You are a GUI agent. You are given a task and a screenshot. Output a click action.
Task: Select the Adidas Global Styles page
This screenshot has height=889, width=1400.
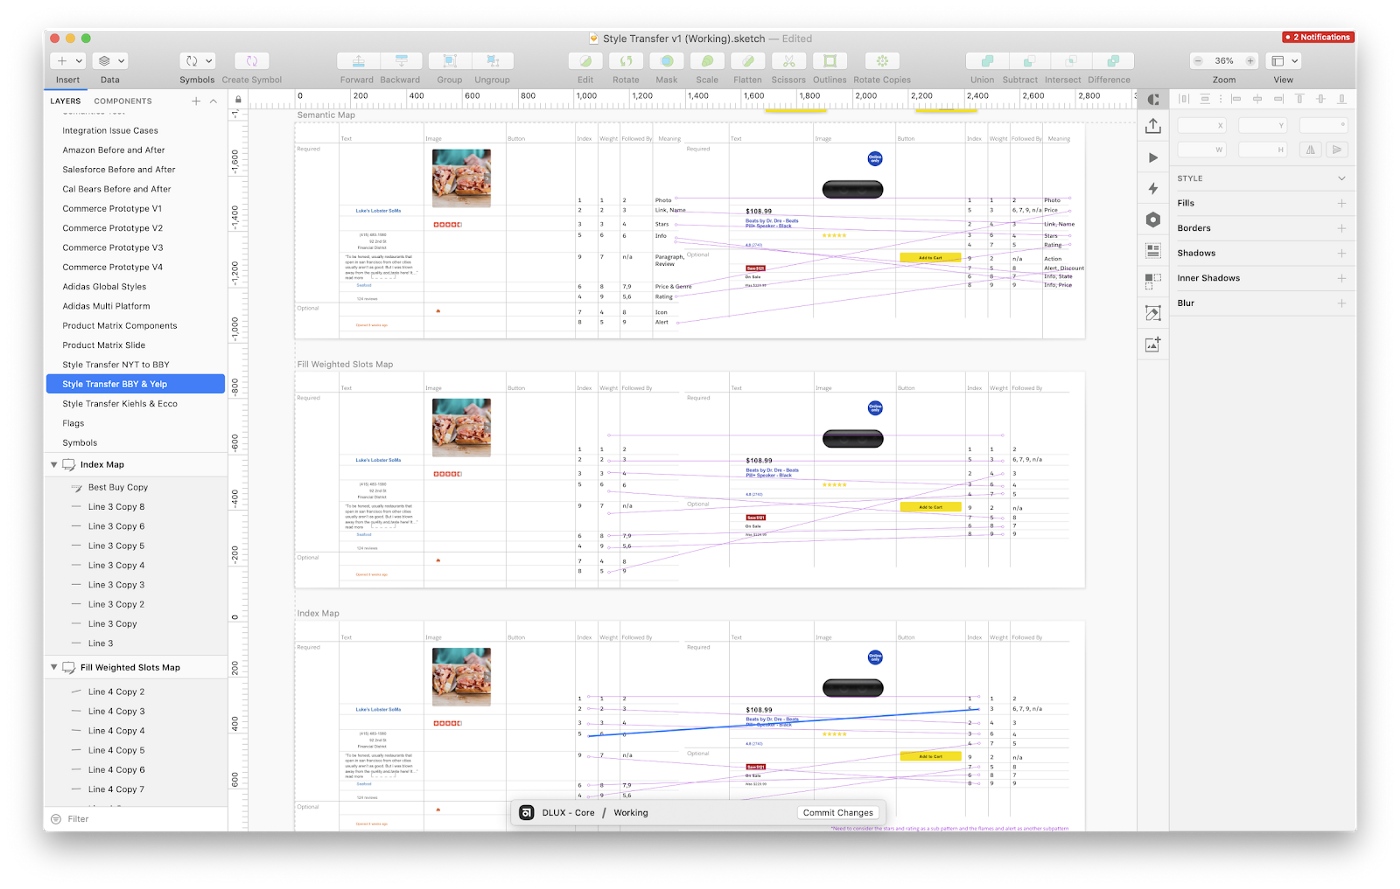point(104,287)
